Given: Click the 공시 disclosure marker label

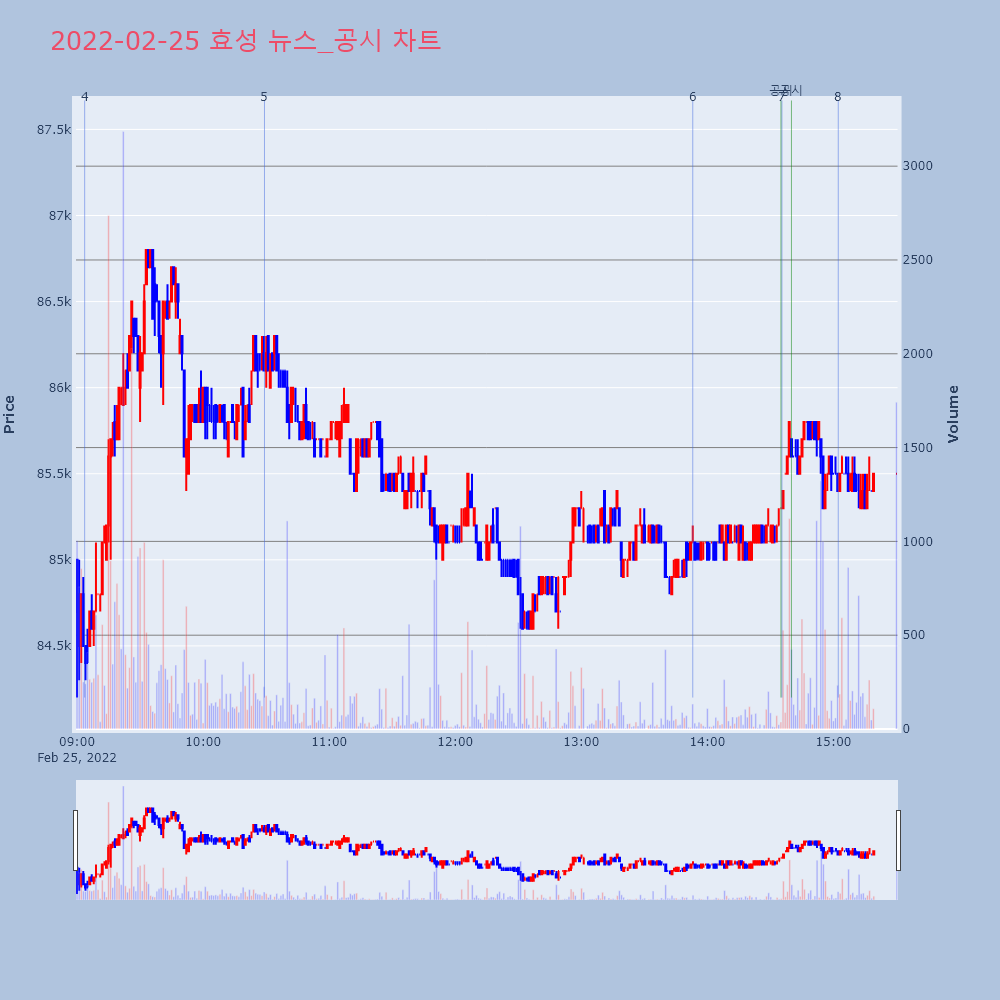Looking at the screenshot, I should click(786, 91).
